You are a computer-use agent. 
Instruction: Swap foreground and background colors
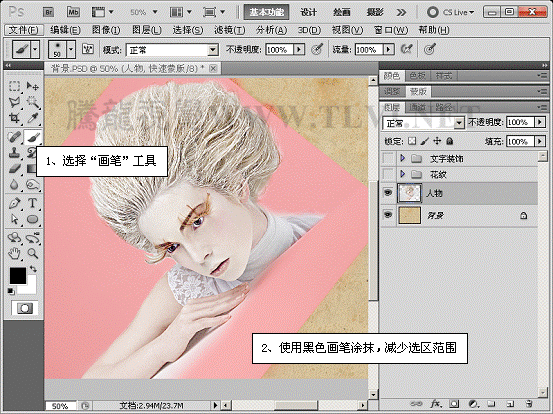point(33,269)
